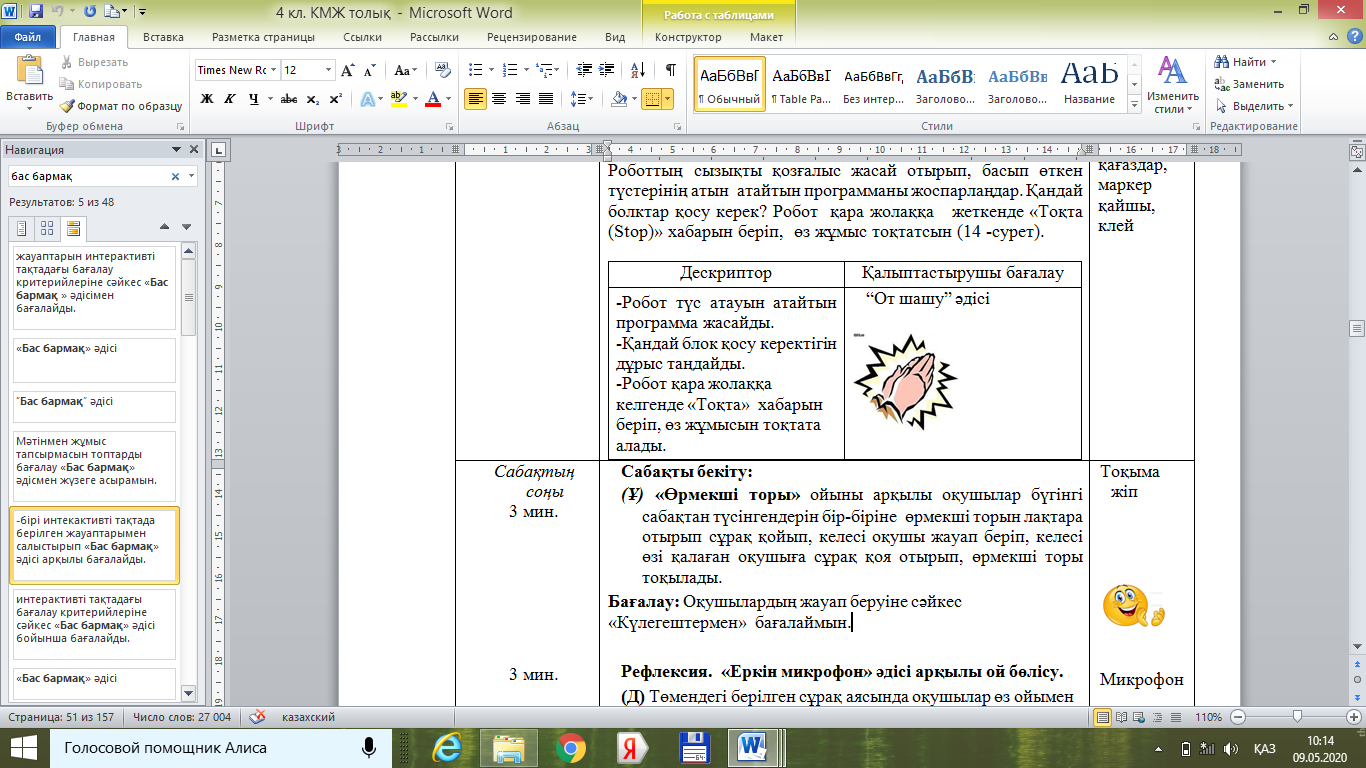This screenshot has width=1366, height=768.
Task: Expand the Вставить paste options arrow
Action: click(29, 109)
